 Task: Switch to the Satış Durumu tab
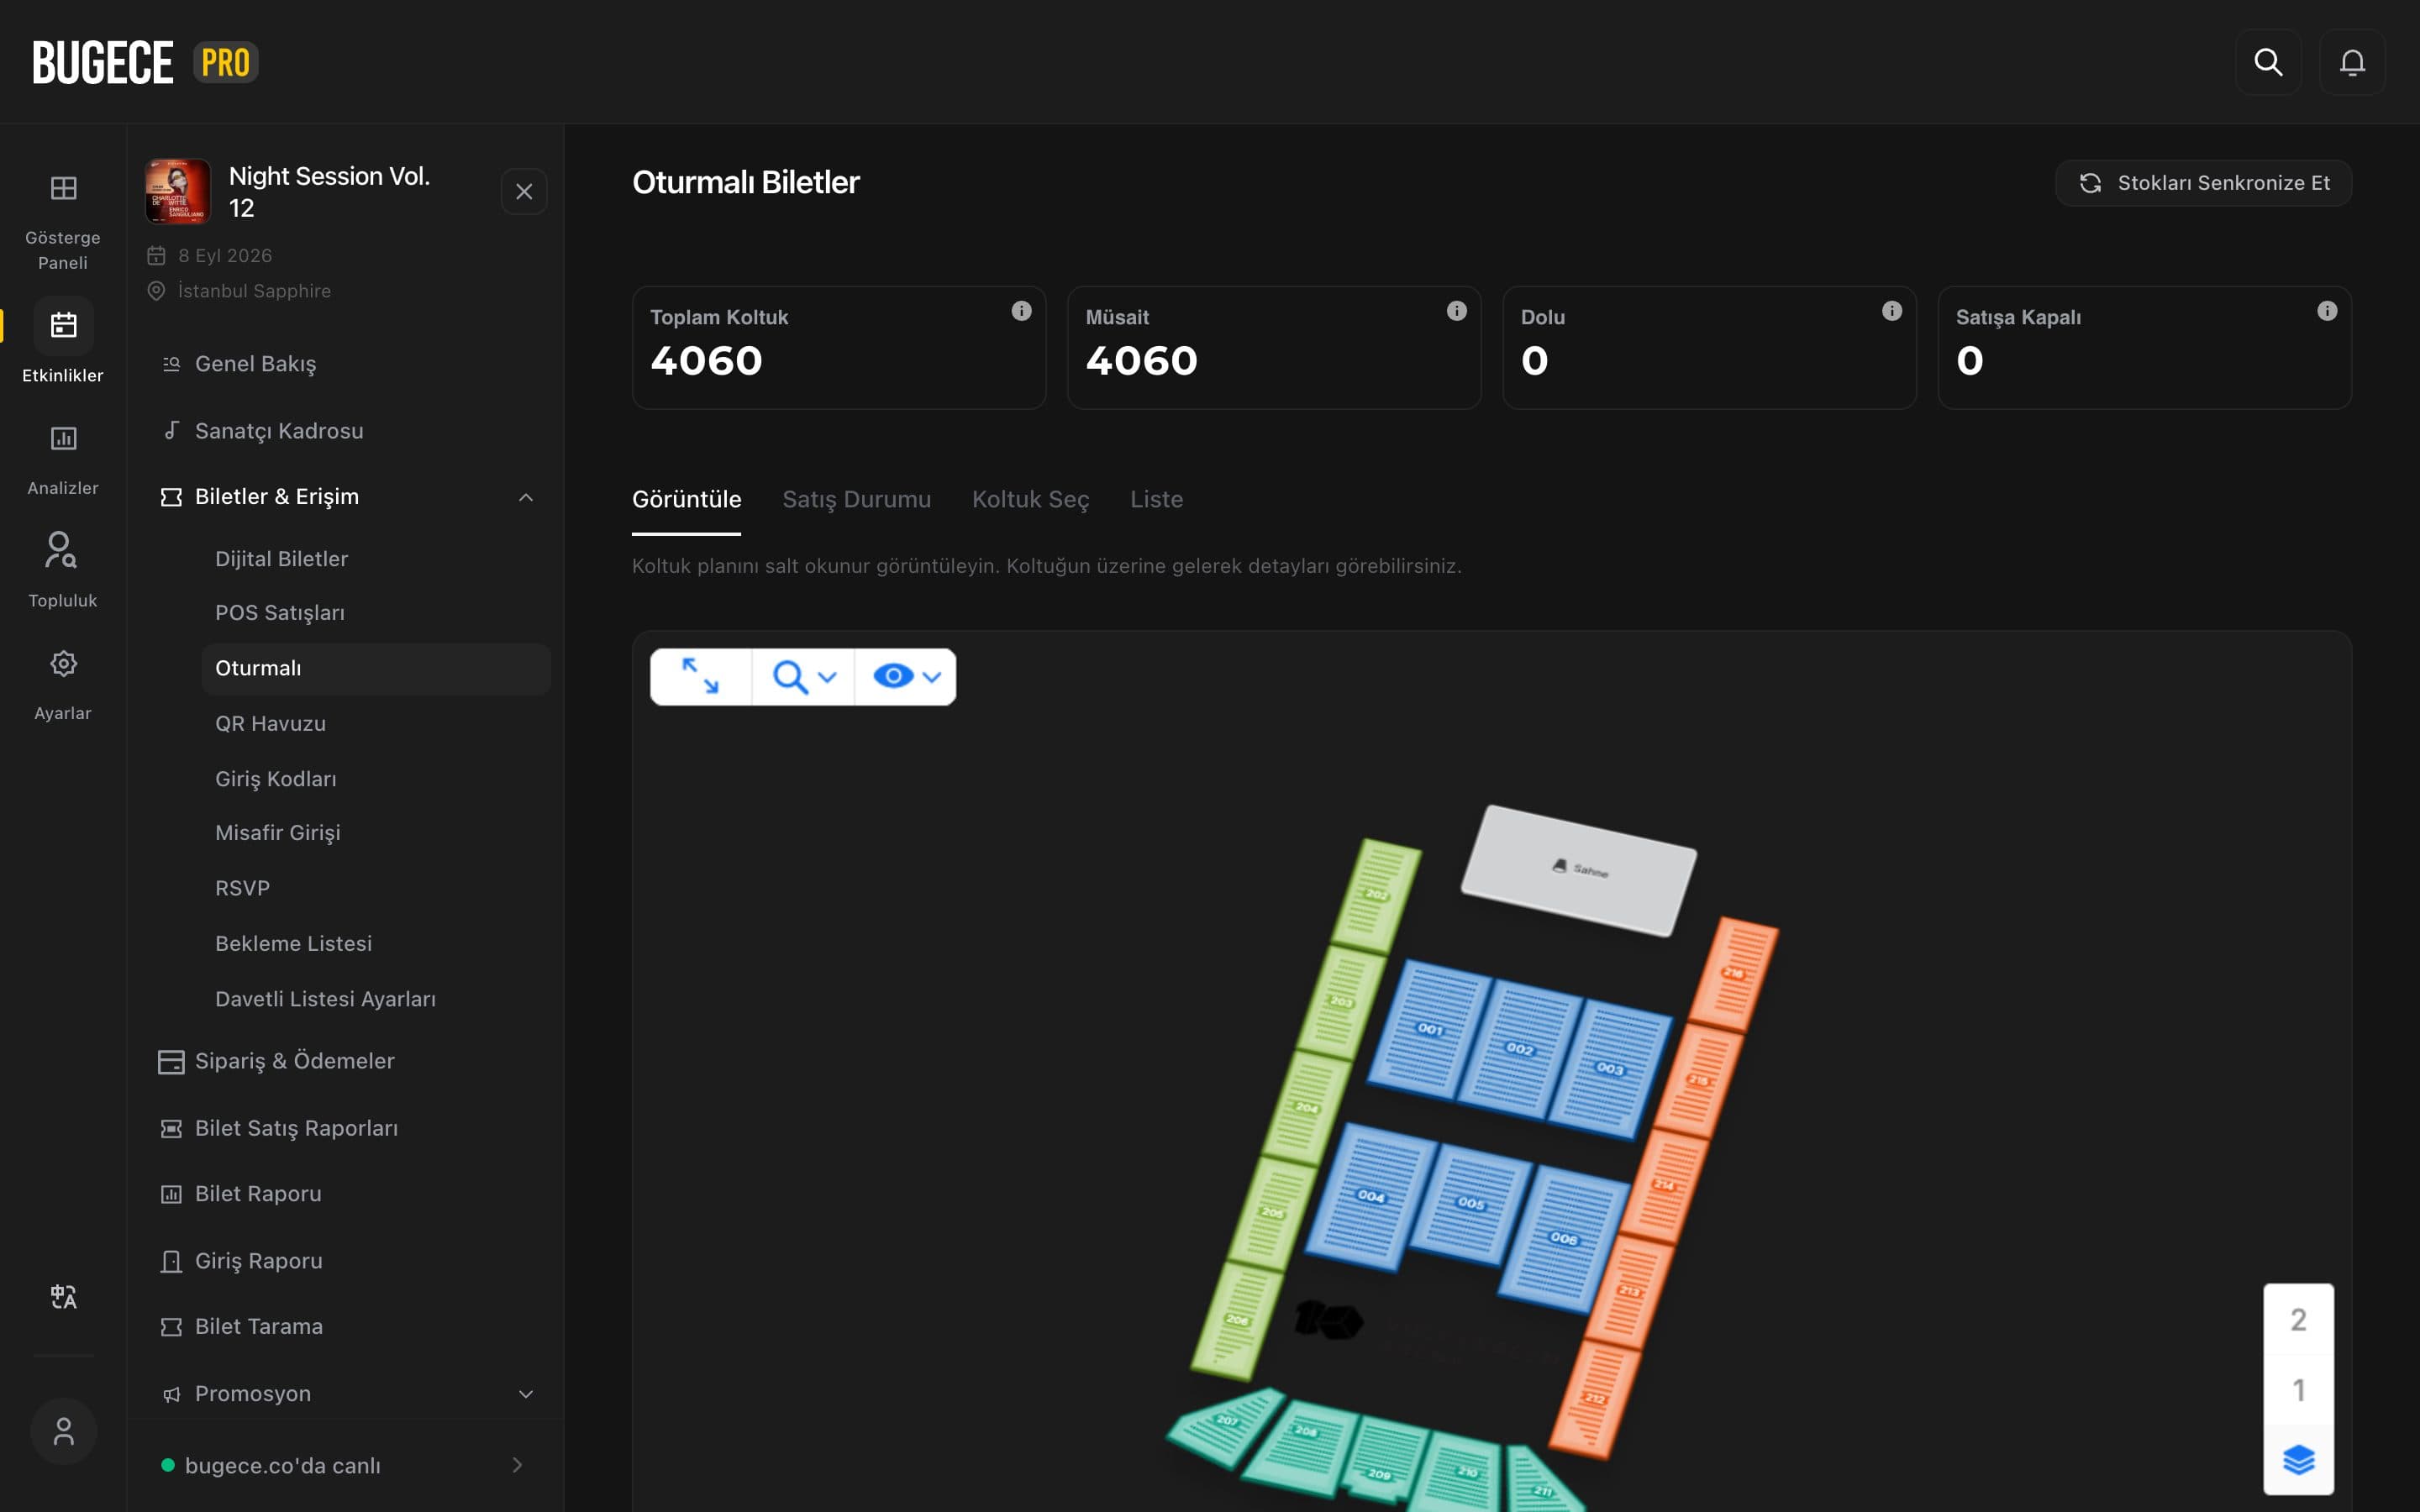(856, 499)
